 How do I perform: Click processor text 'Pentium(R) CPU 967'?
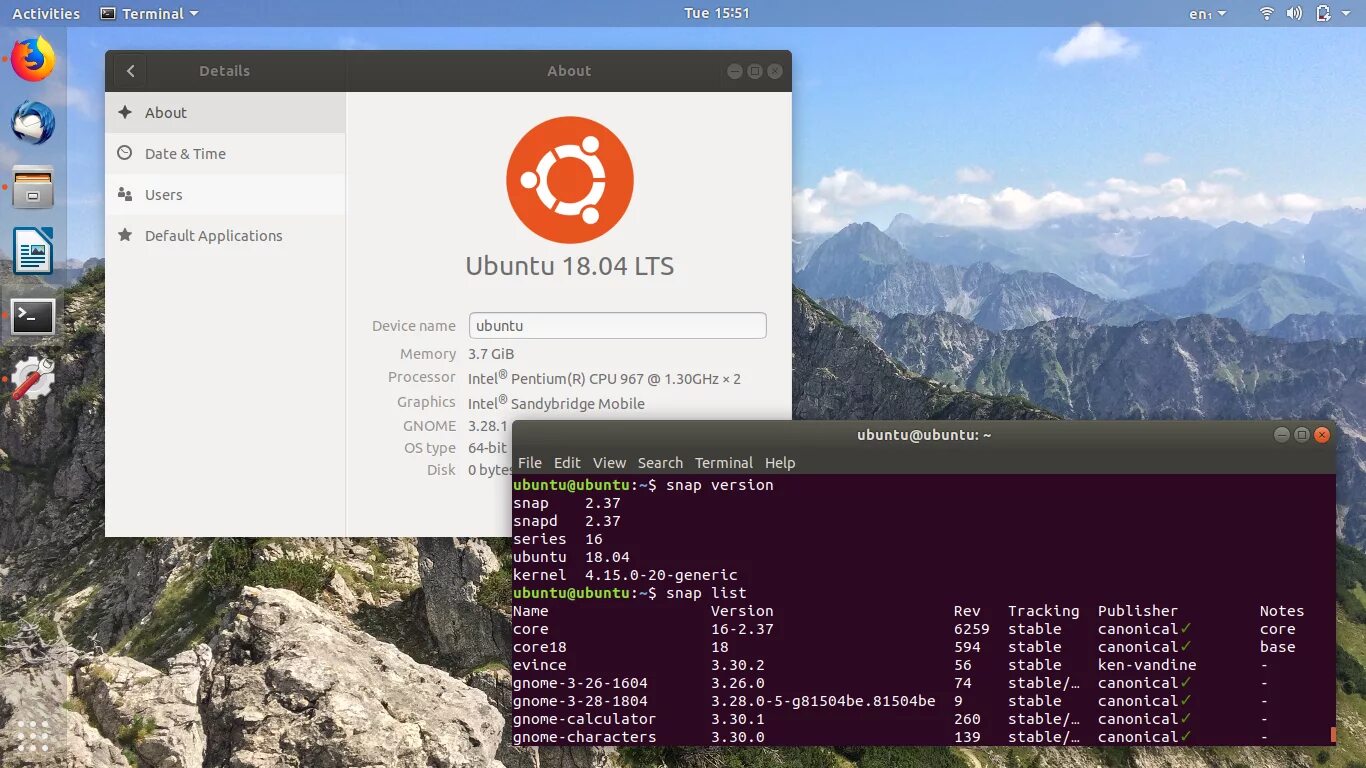tap(576, 379)
